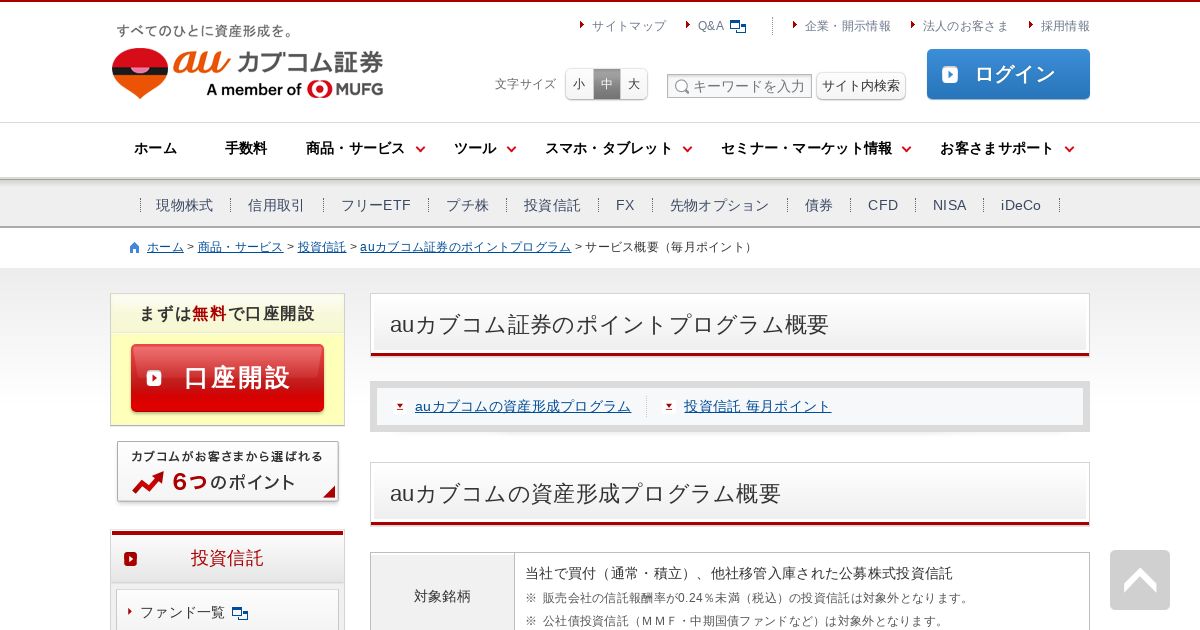
Task: Click the home icon in breadcrumb
Action: [135, 248]
